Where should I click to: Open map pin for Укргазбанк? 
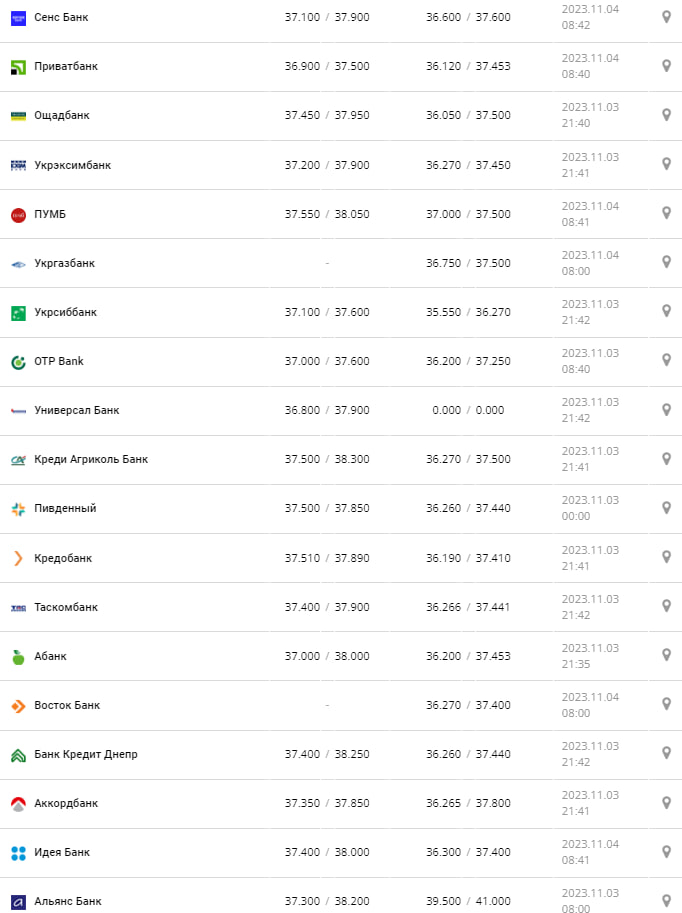tap(666, 262)
